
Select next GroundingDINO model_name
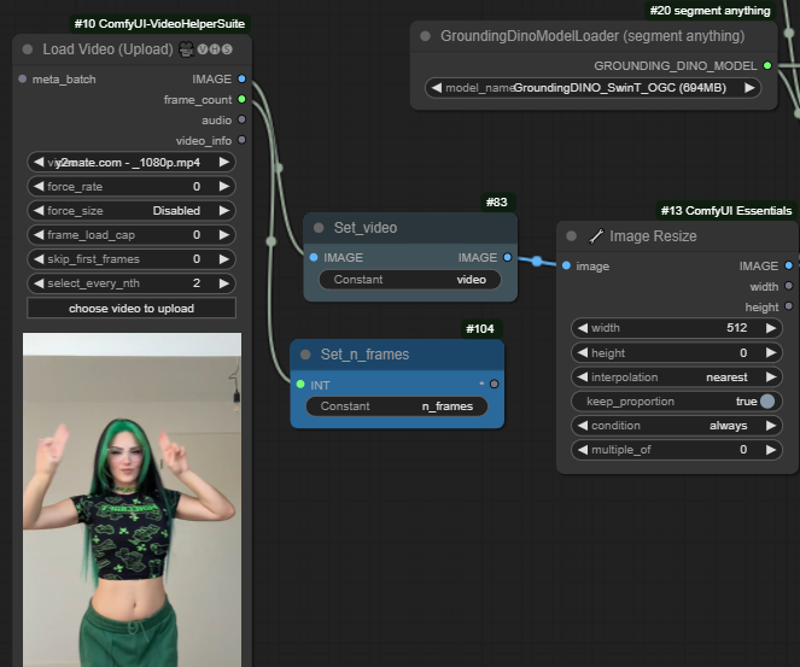pos(749,88)
